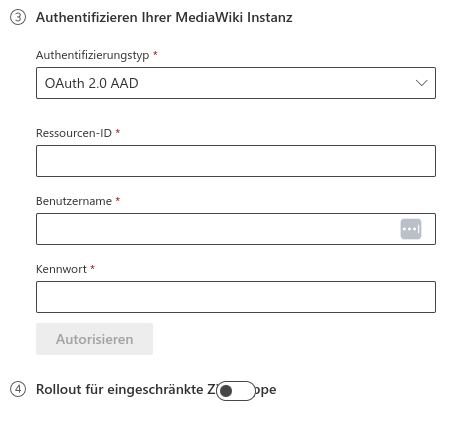The image size is (466, 428).
Task: Click the Benutzername field label
Action: [x=74, y=201]
